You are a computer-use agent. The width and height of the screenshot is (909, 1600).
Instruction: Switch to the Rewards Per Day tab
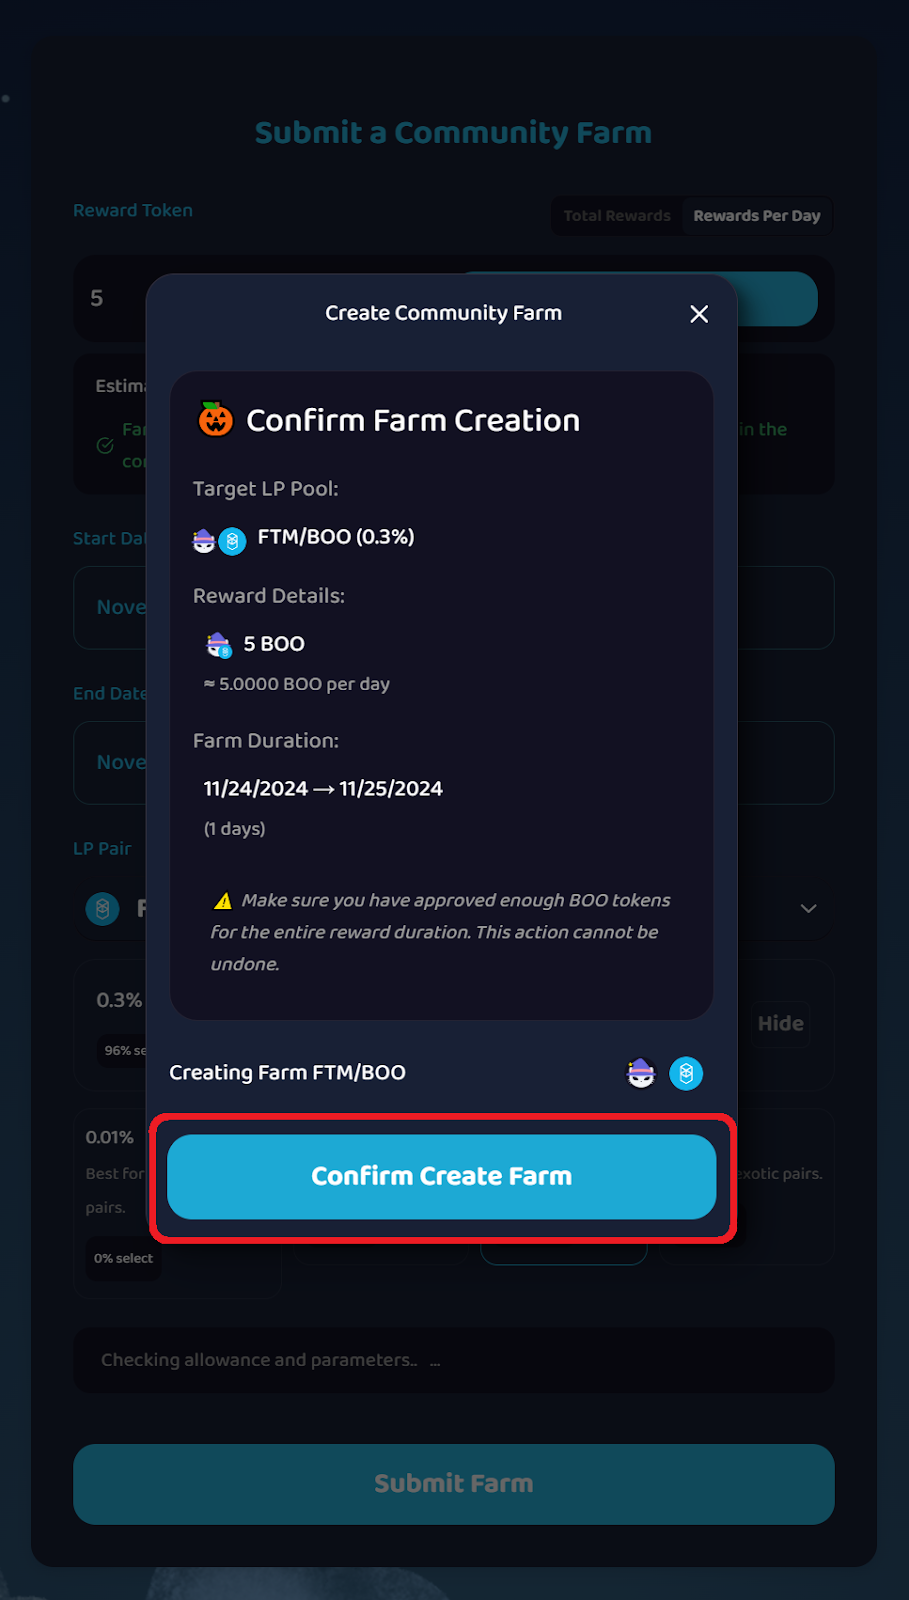point(757,215)
